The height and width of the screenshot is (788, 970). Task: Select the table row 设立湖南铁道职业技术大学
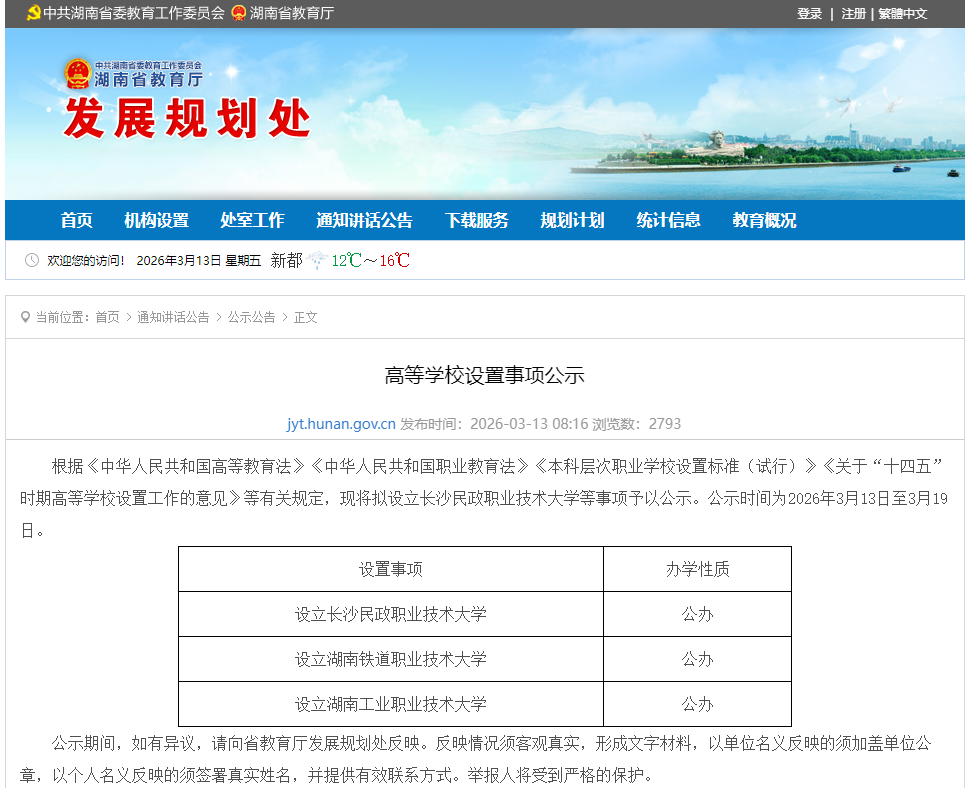(x=390, y=659)
